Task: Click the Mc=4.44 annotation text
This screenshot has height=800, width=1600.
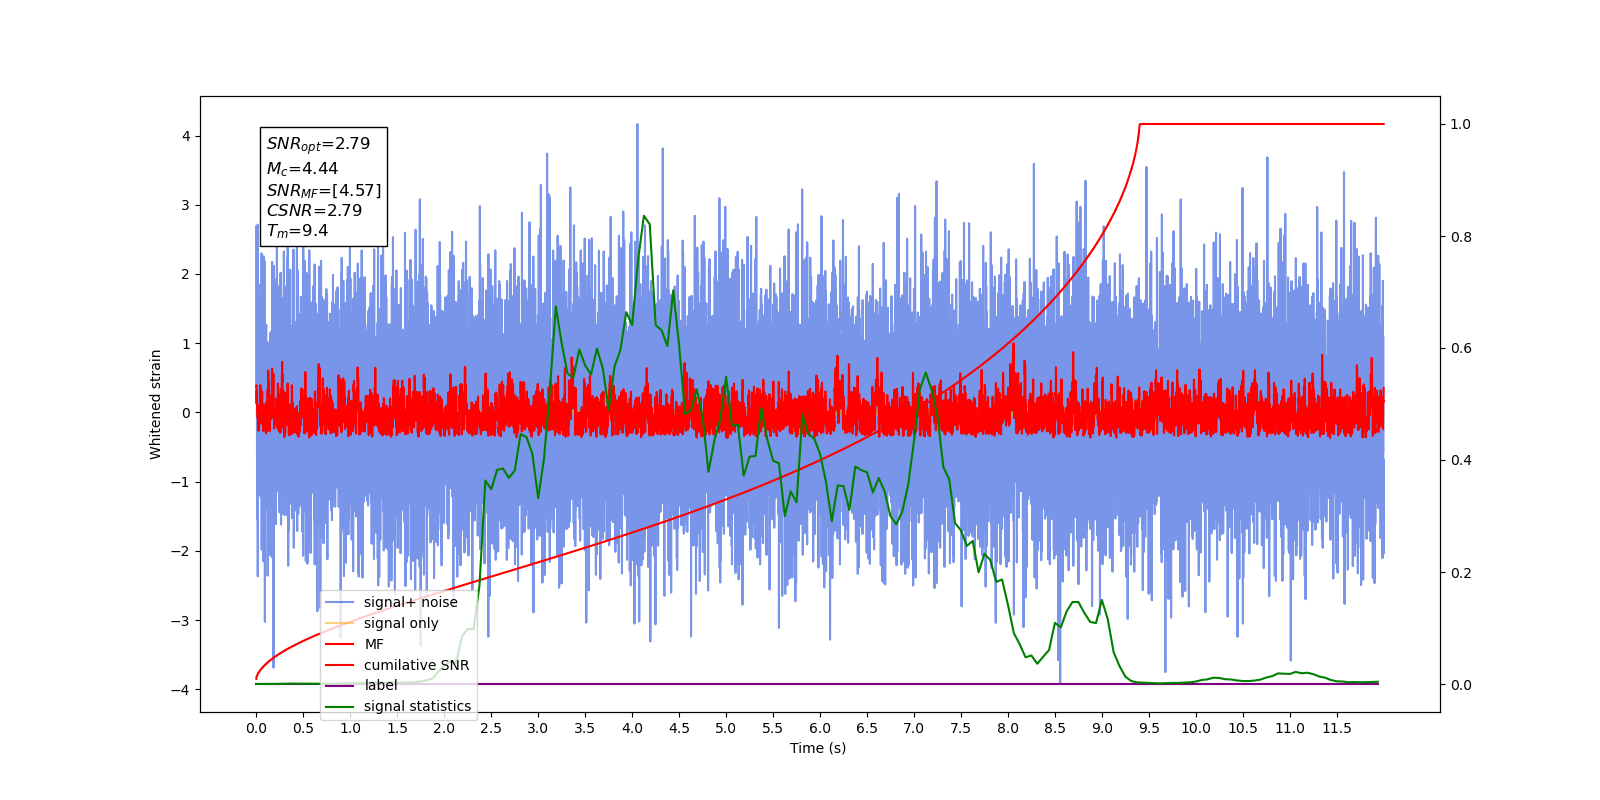Action: 302,169
